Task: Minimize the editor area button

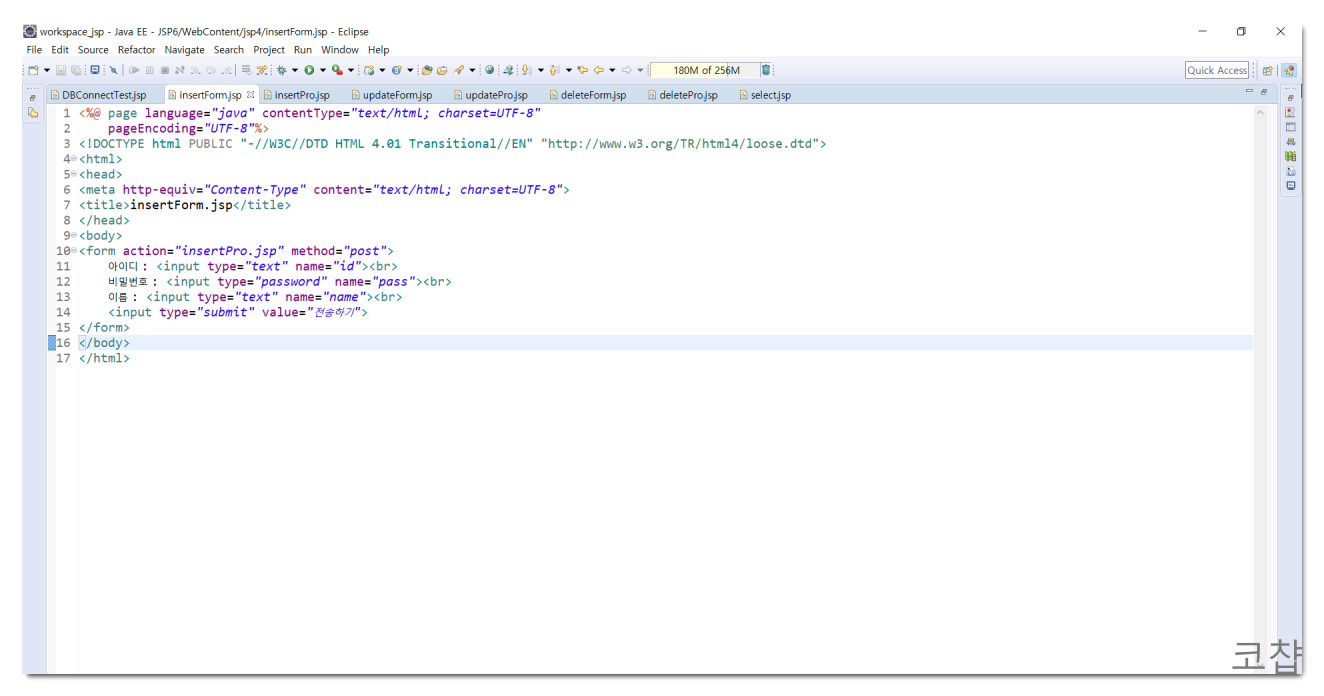Action: 1249,91
